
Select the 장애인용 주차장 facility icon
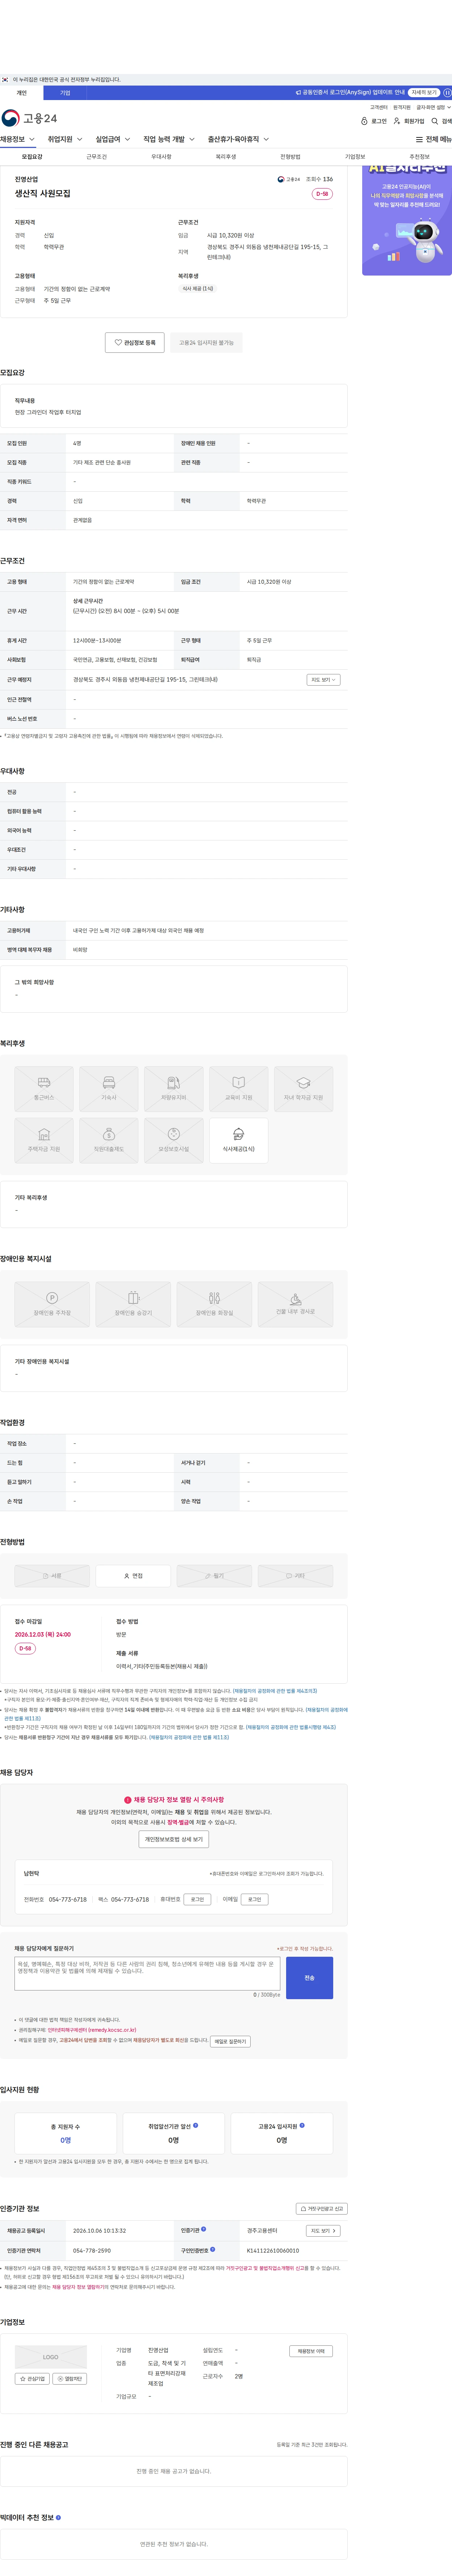point(52,1304)
